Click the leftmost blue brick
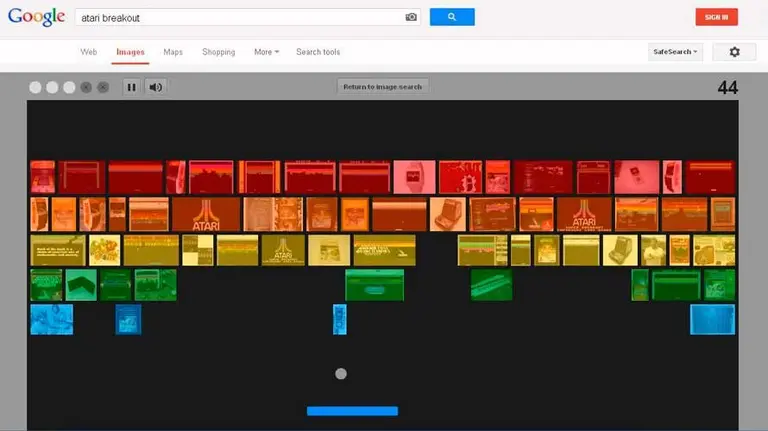768x431 pixels. coord(51,320)
